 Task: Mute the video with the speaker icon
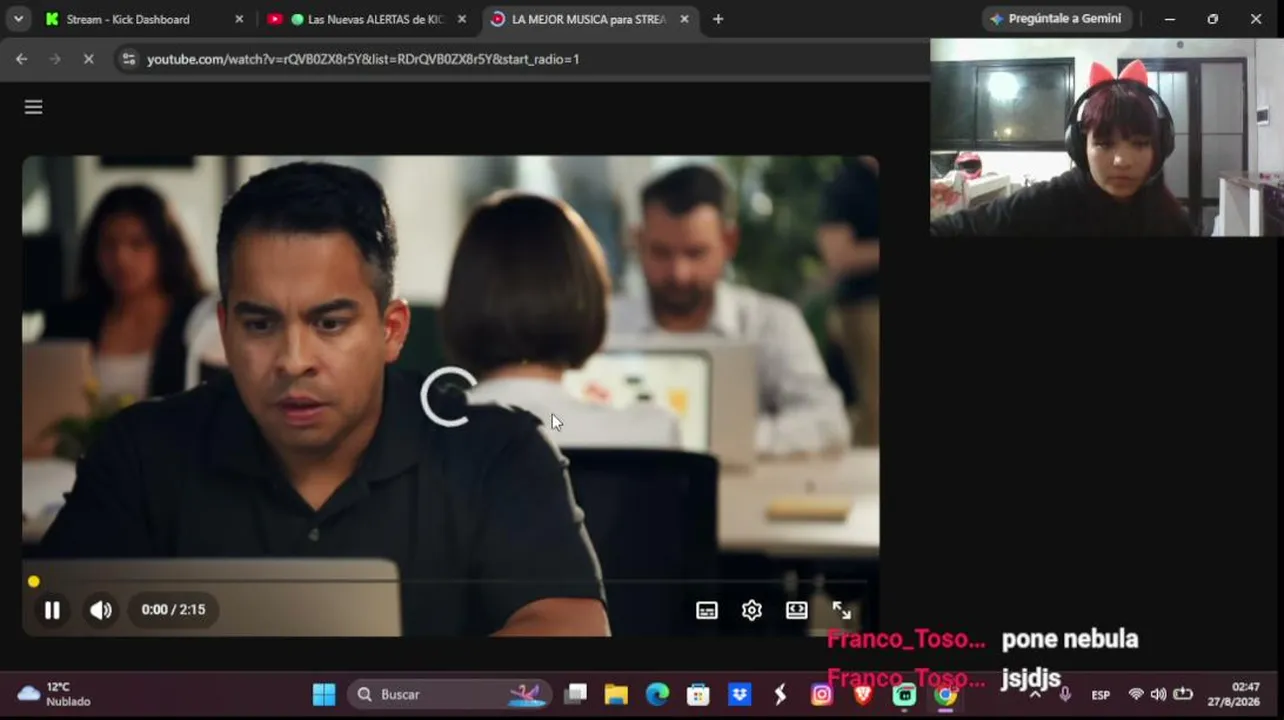pyautogui.click(x=101, y=610)
